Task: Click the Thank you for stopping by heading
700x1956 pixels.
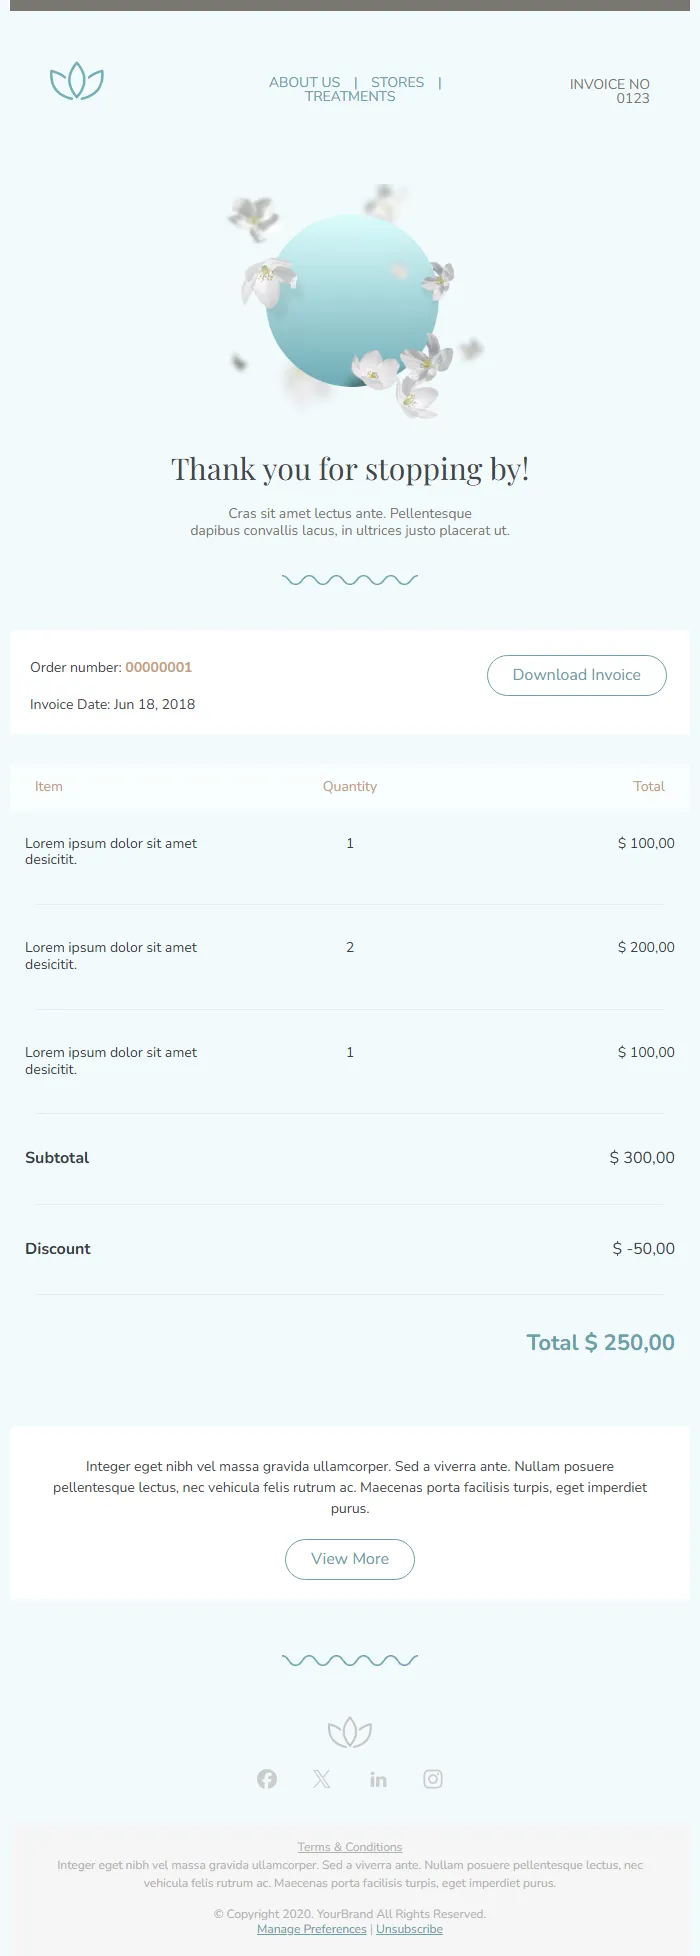Action: (x=350, y=469)
